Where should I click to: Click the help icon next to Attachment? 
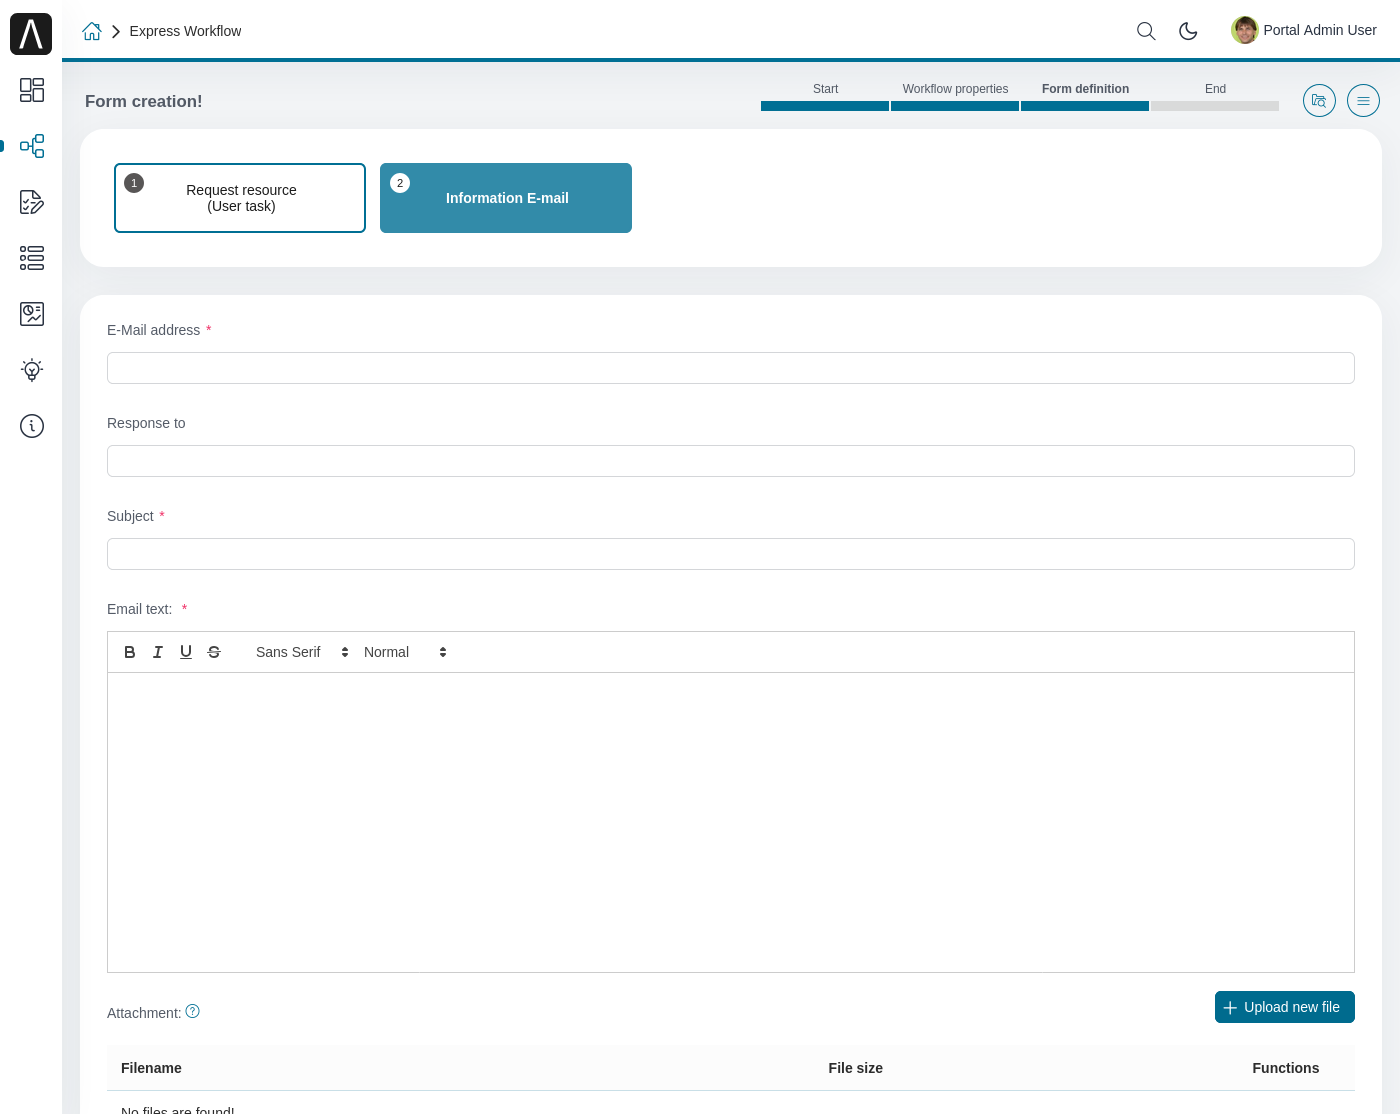[x=192, y=1011]
